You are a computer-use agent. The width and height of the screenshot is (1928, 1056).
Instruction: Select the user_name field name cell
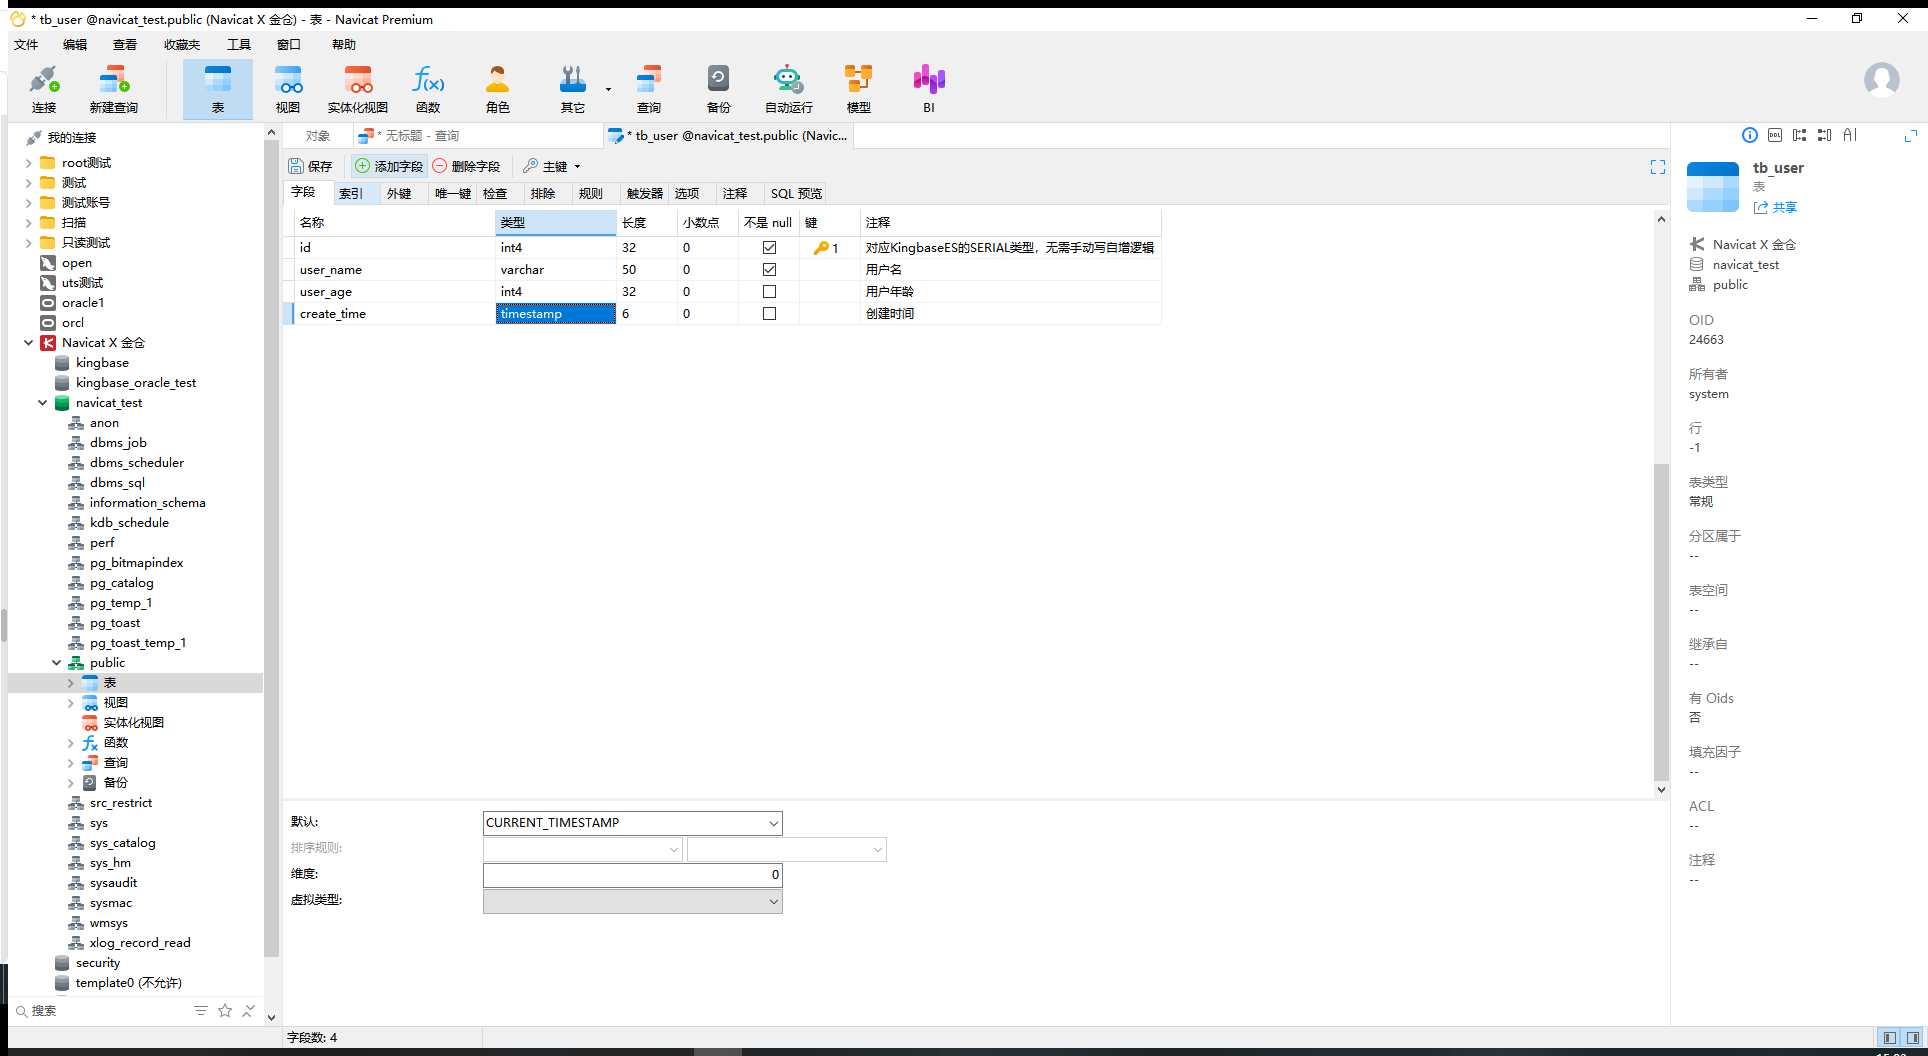point(394,270)
